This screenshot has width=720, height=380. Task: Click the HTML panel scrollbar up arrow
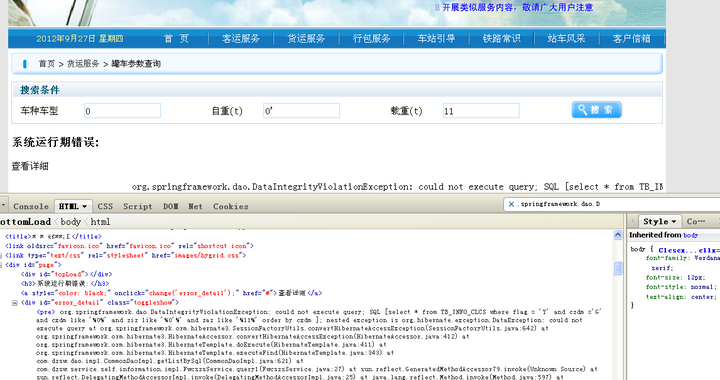(x=618, y=235)
